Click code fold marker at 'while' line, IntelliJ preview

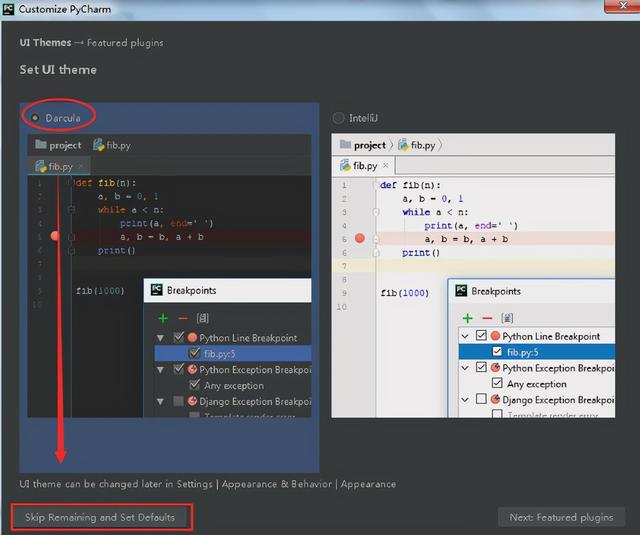376,212
